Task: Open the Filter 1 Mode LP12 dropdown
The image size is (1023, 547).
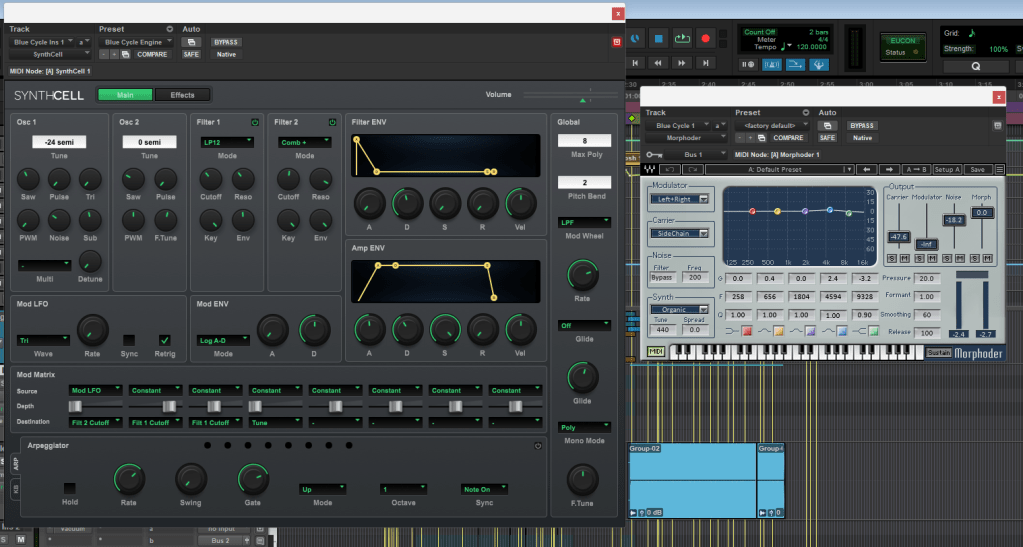Action: (x=225, y=143)
